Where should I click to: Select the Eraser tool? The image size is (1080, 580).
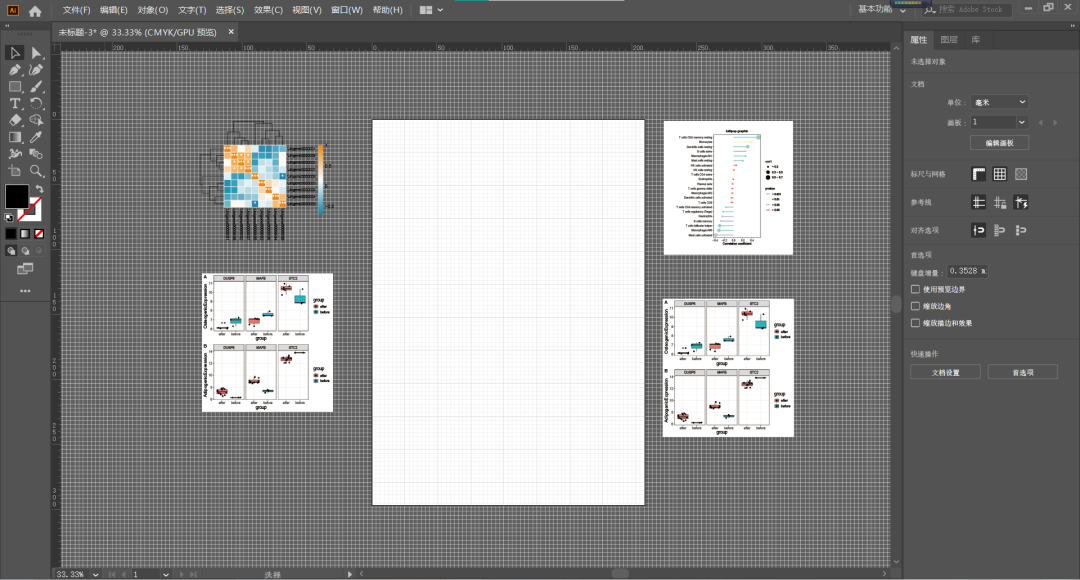tap(14, 120)
